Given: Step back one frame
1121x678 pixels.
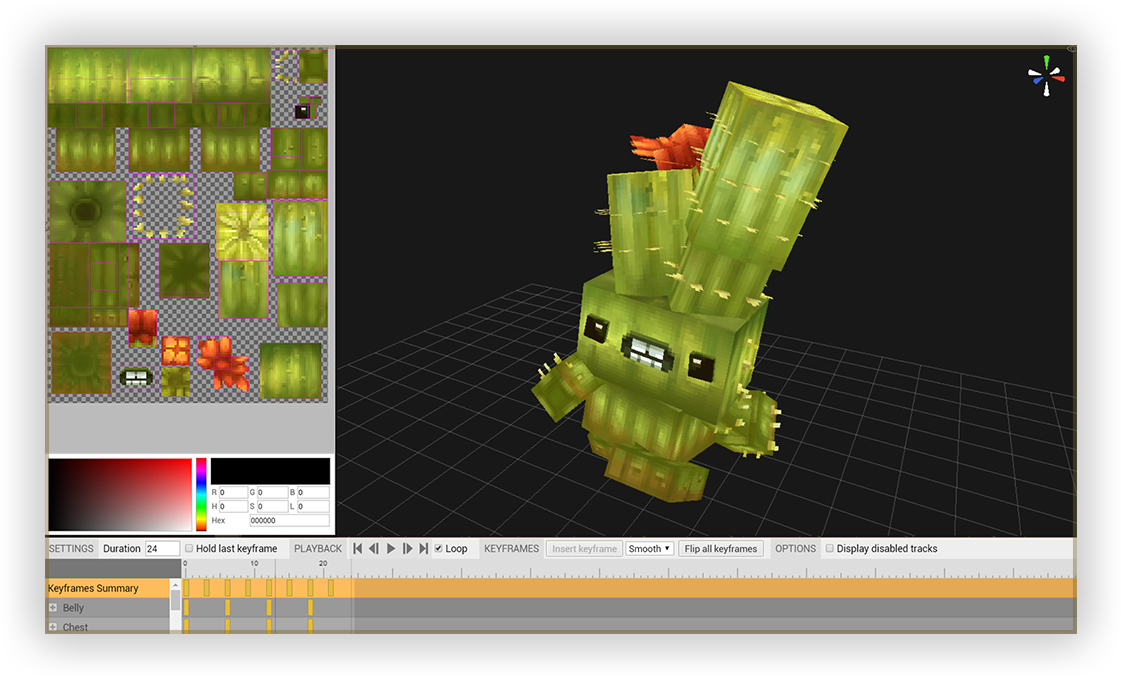Looking at the screenshot, I should (x=374, y=549).
